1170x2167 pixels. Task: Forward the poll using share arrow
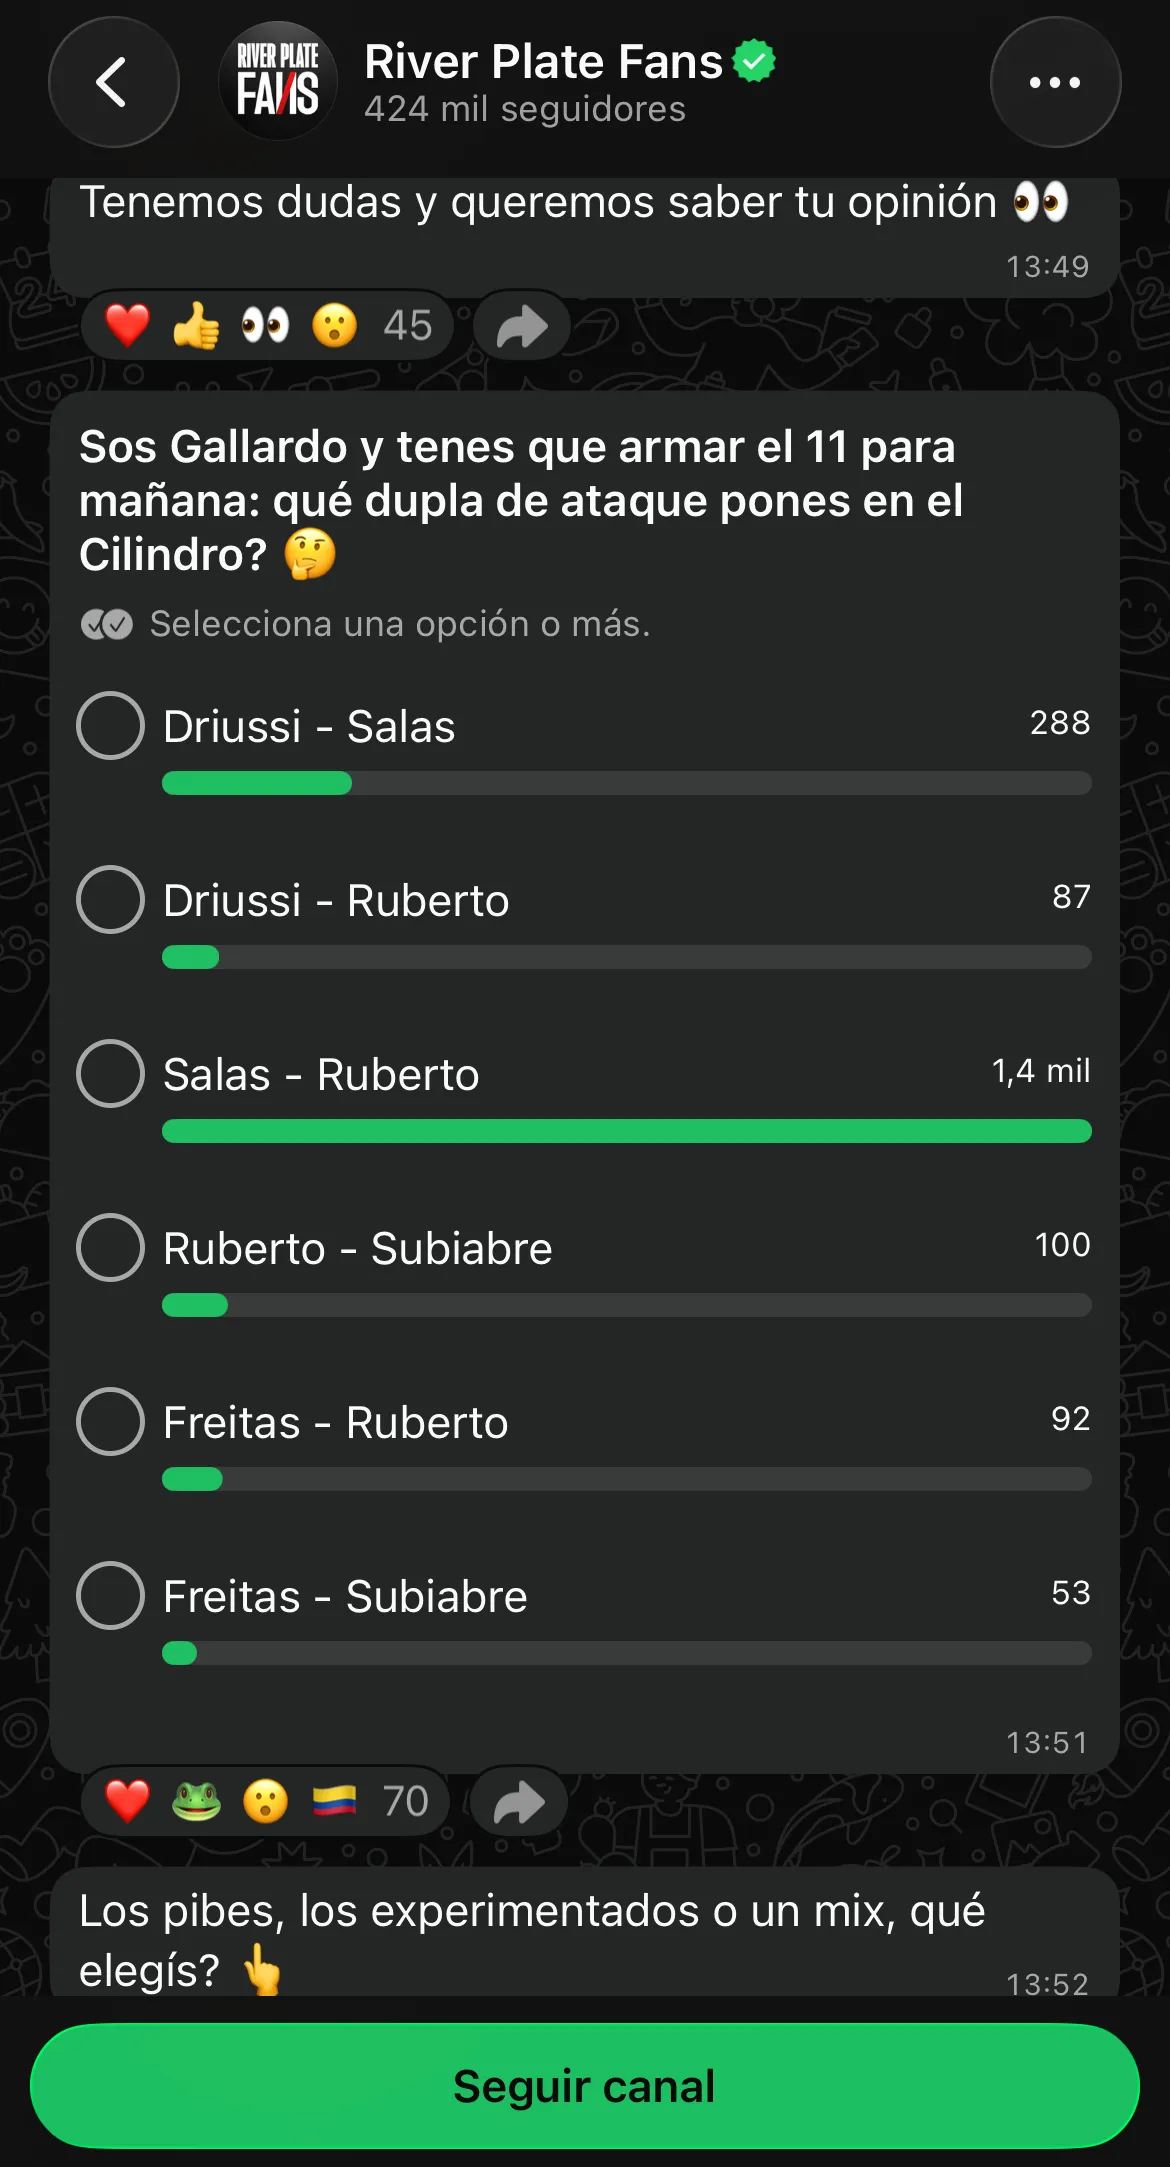[x=519, y=1803]
